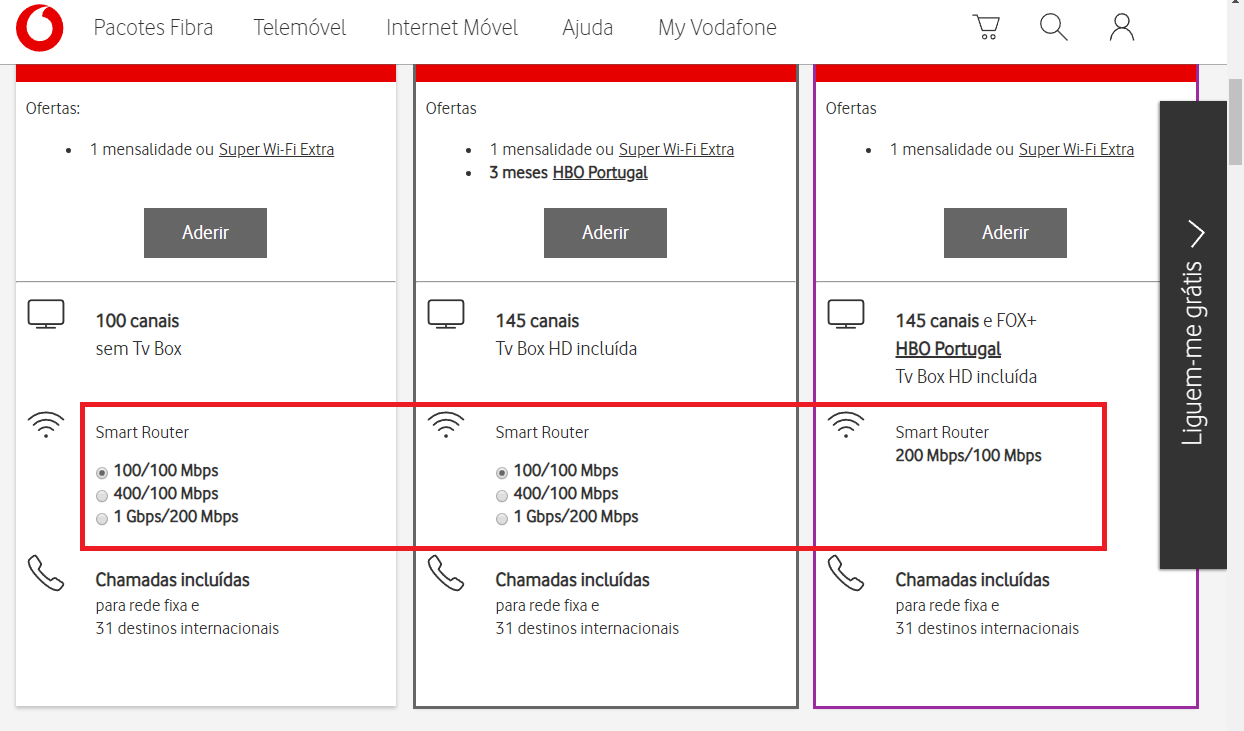The width and height of the screenshot is (1244, 731).
Task: Click Aderir on the middle plan
Action: click(x=605, y=232)
